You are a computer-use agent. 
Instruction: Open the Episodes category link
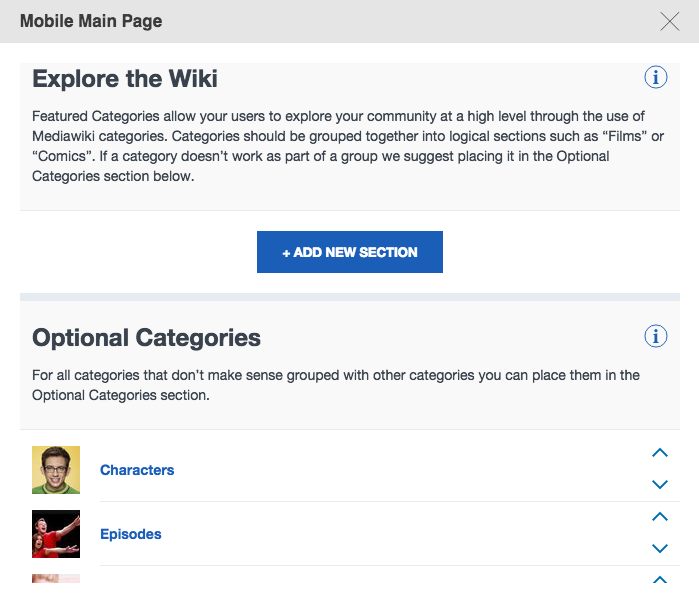pyautogui.click(x=131, y=534)
